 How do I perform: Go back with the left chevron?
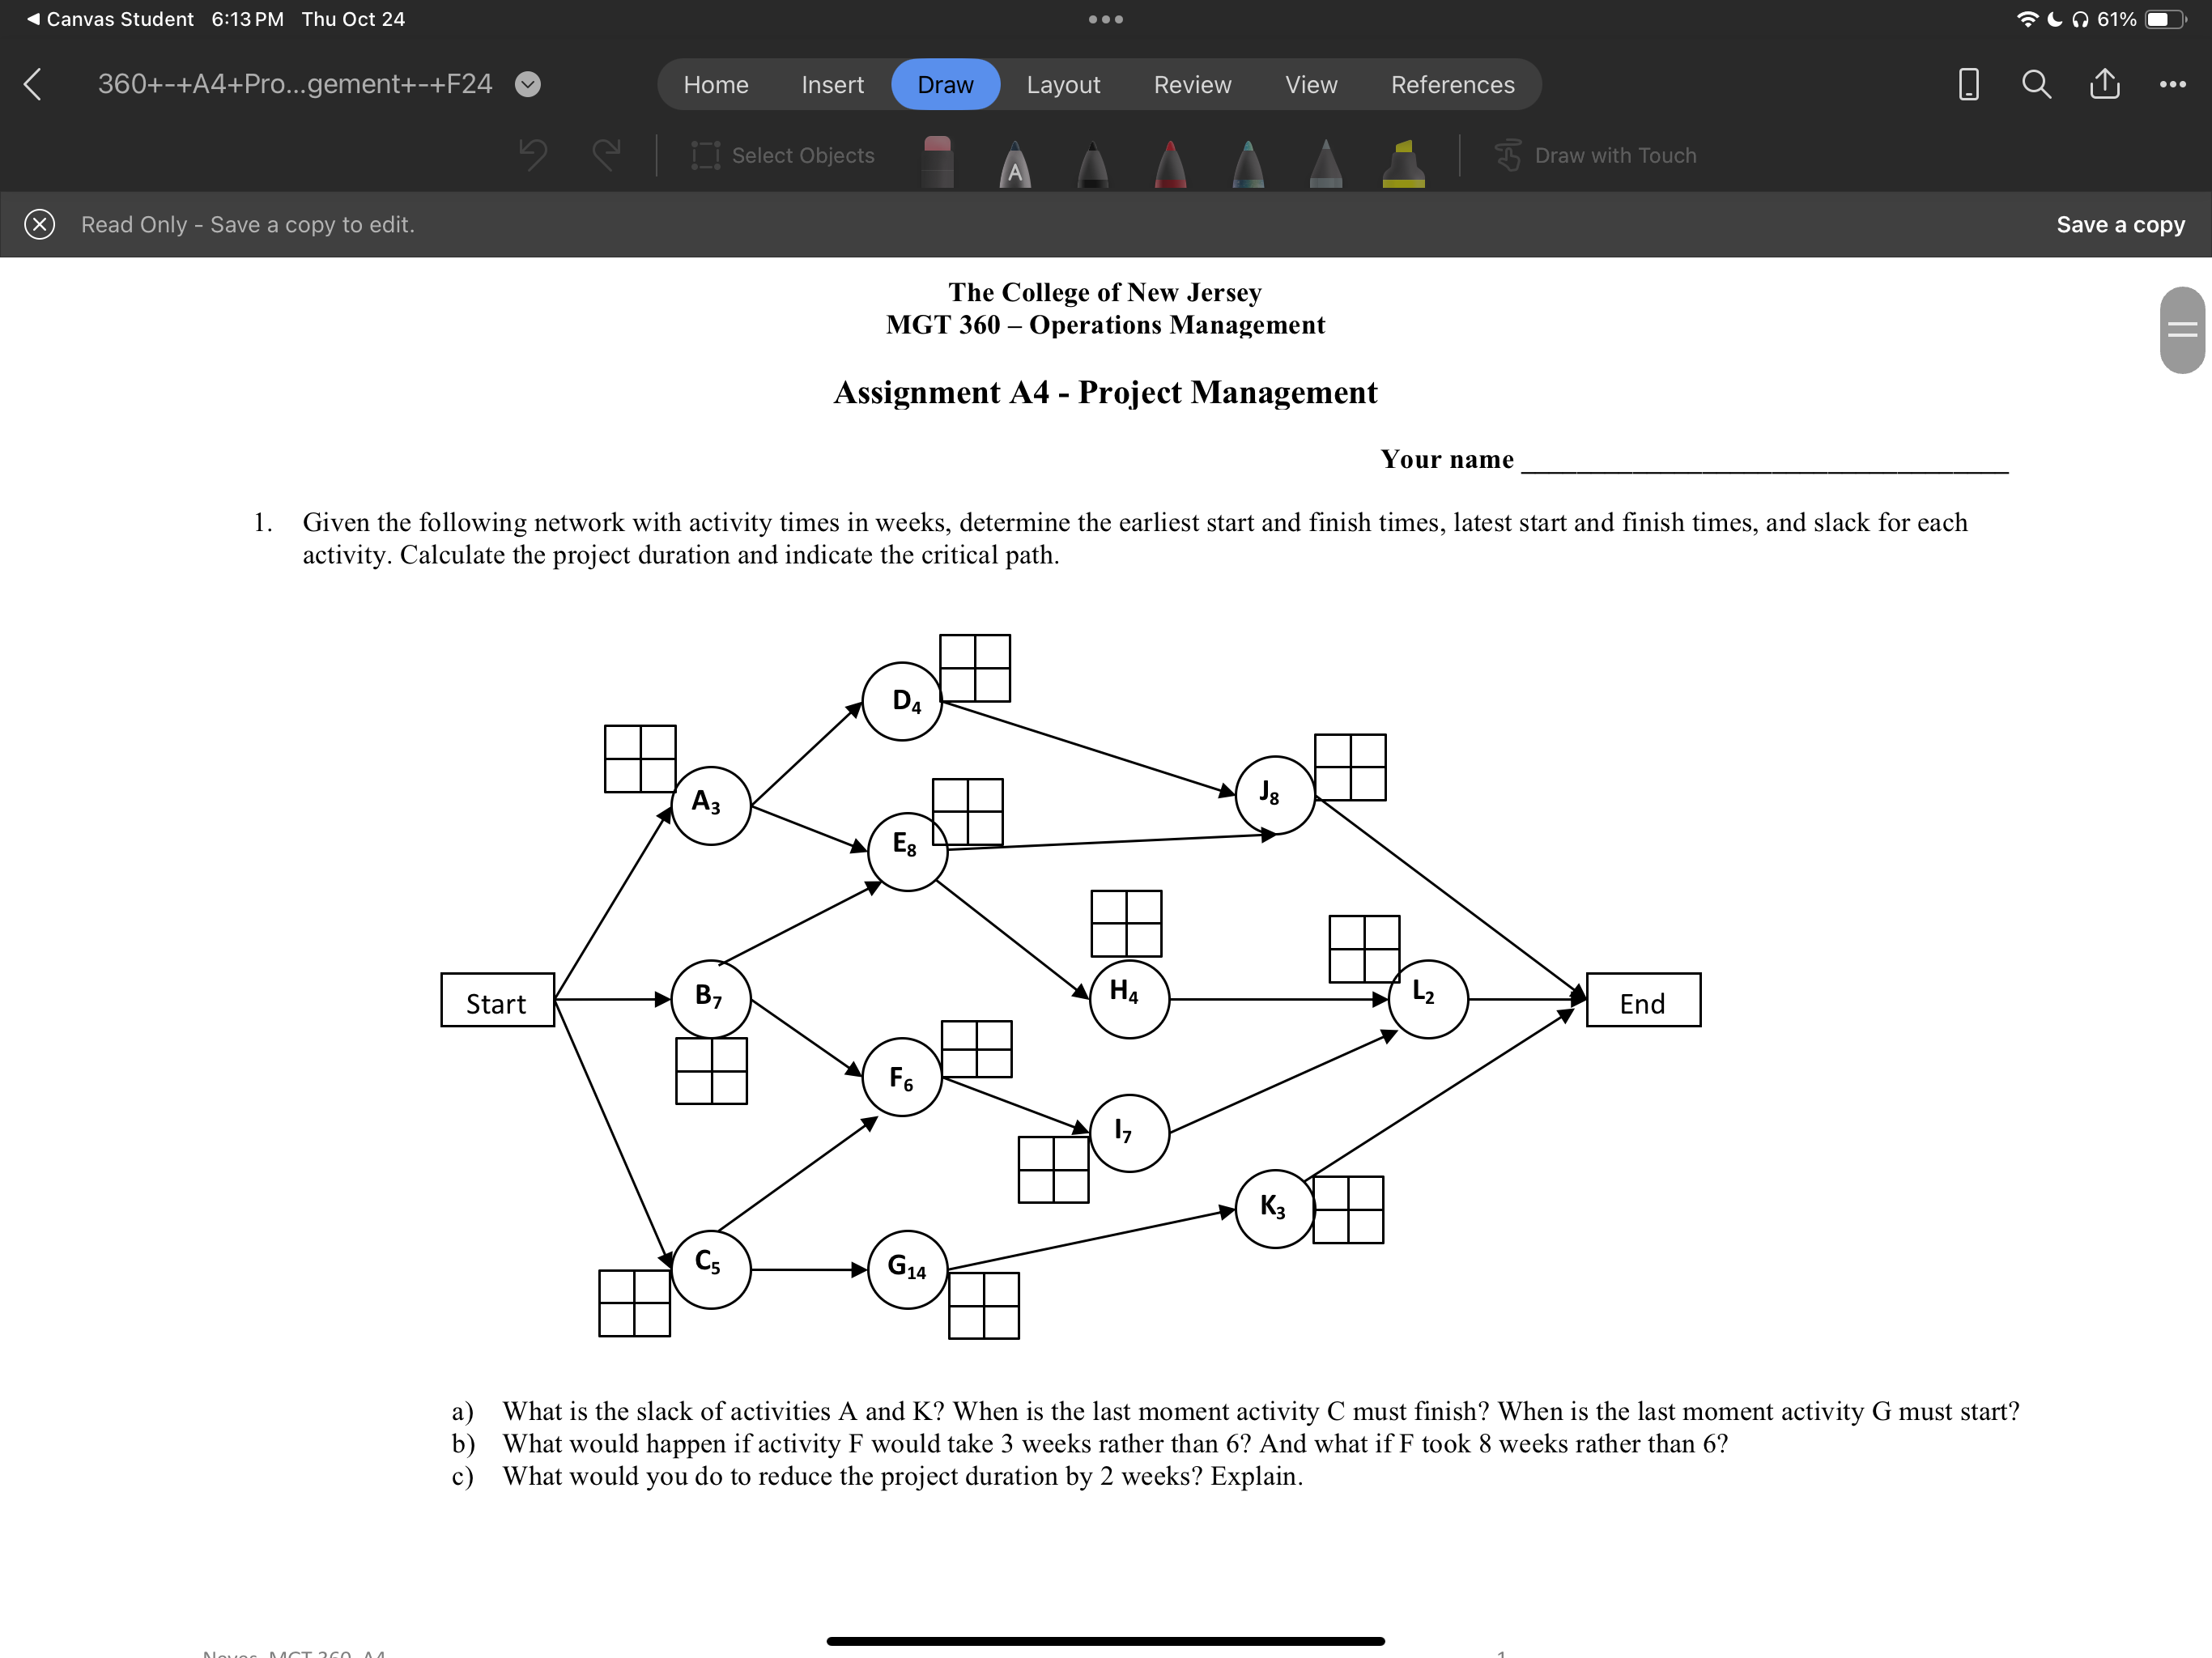point(33,84)
